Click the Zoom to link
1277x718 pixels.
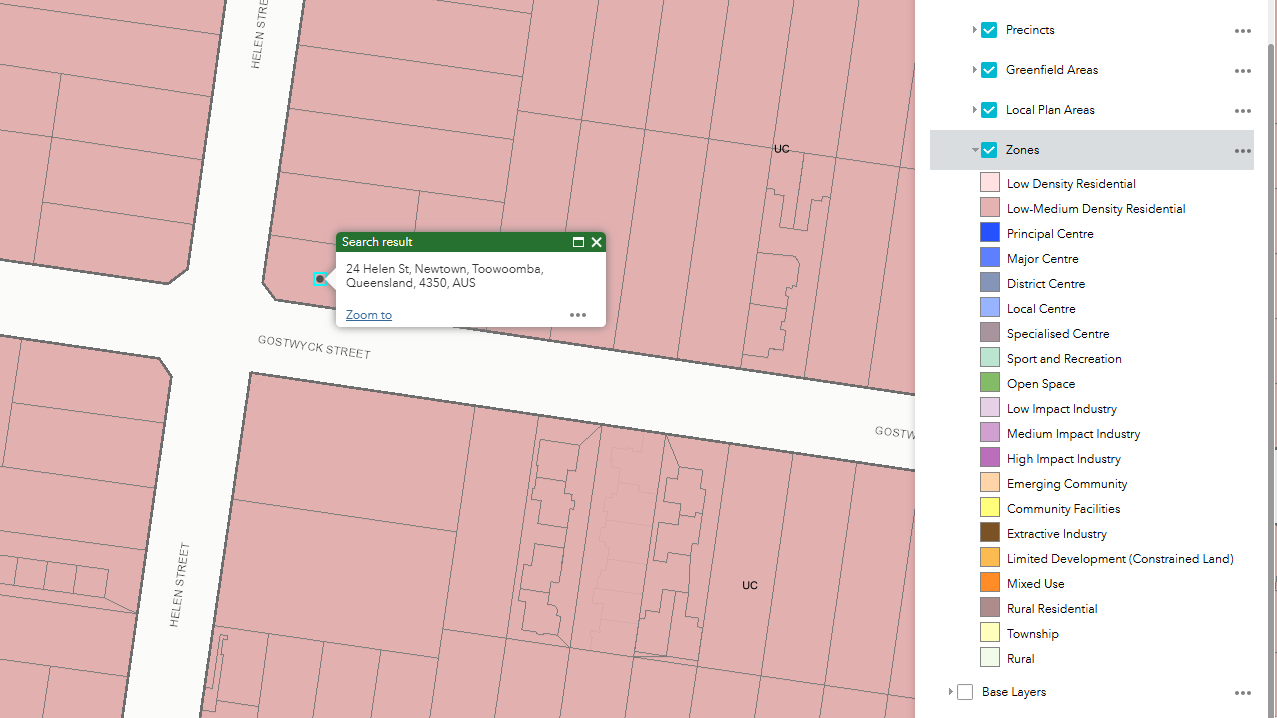pos(369,315)
